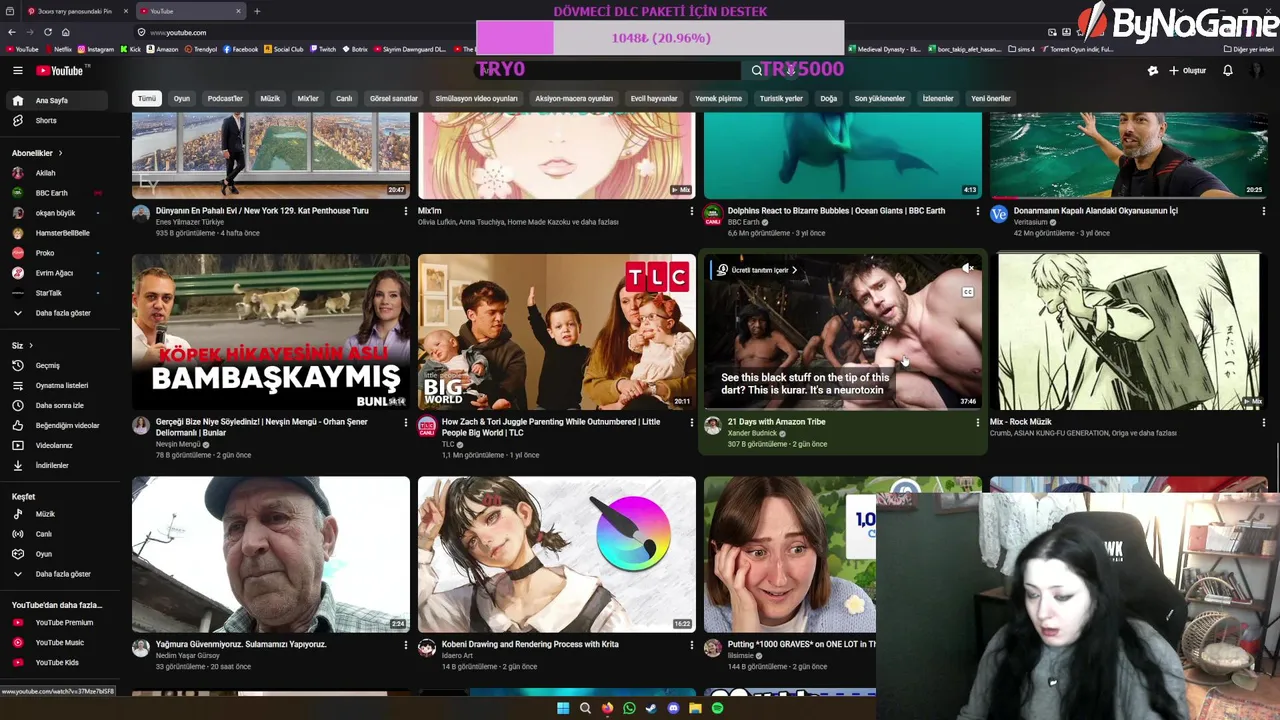Image resolution: width=1280 pixels, height=720 pixels.
Task: Click the Windows Start button
Action: coord(563,708)
